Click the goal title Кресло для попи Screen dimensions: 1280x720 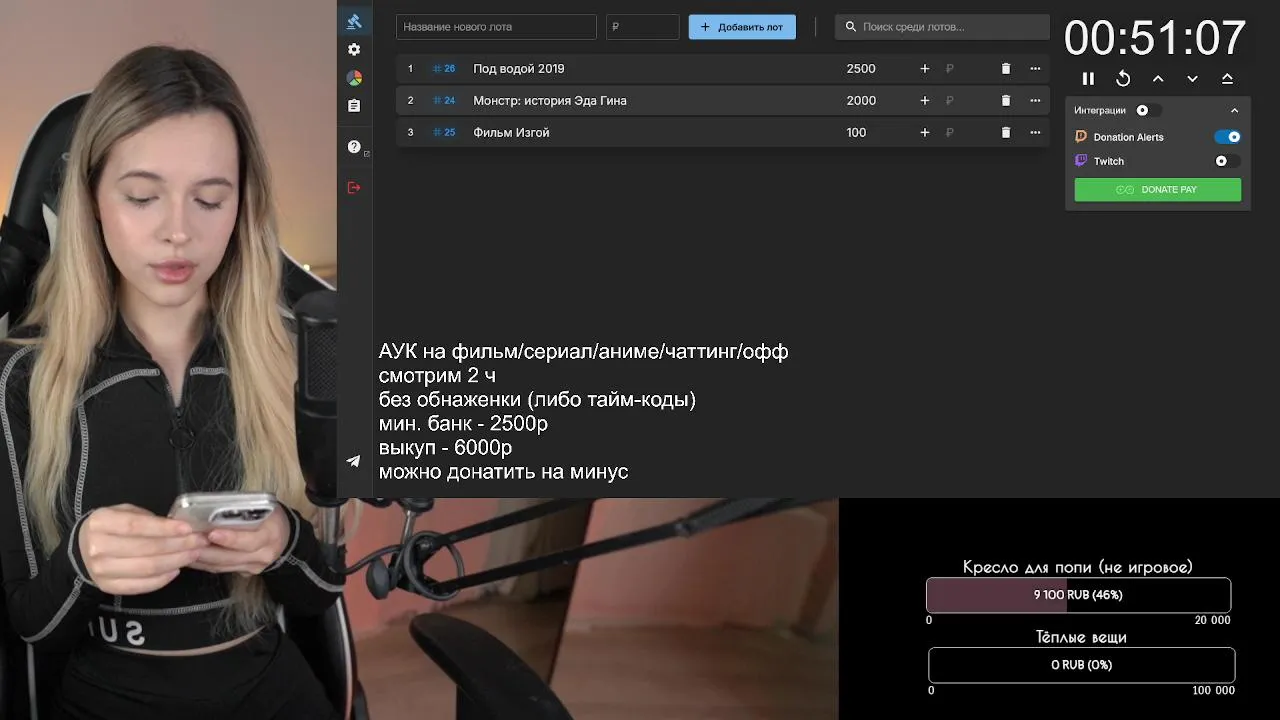1078,567
